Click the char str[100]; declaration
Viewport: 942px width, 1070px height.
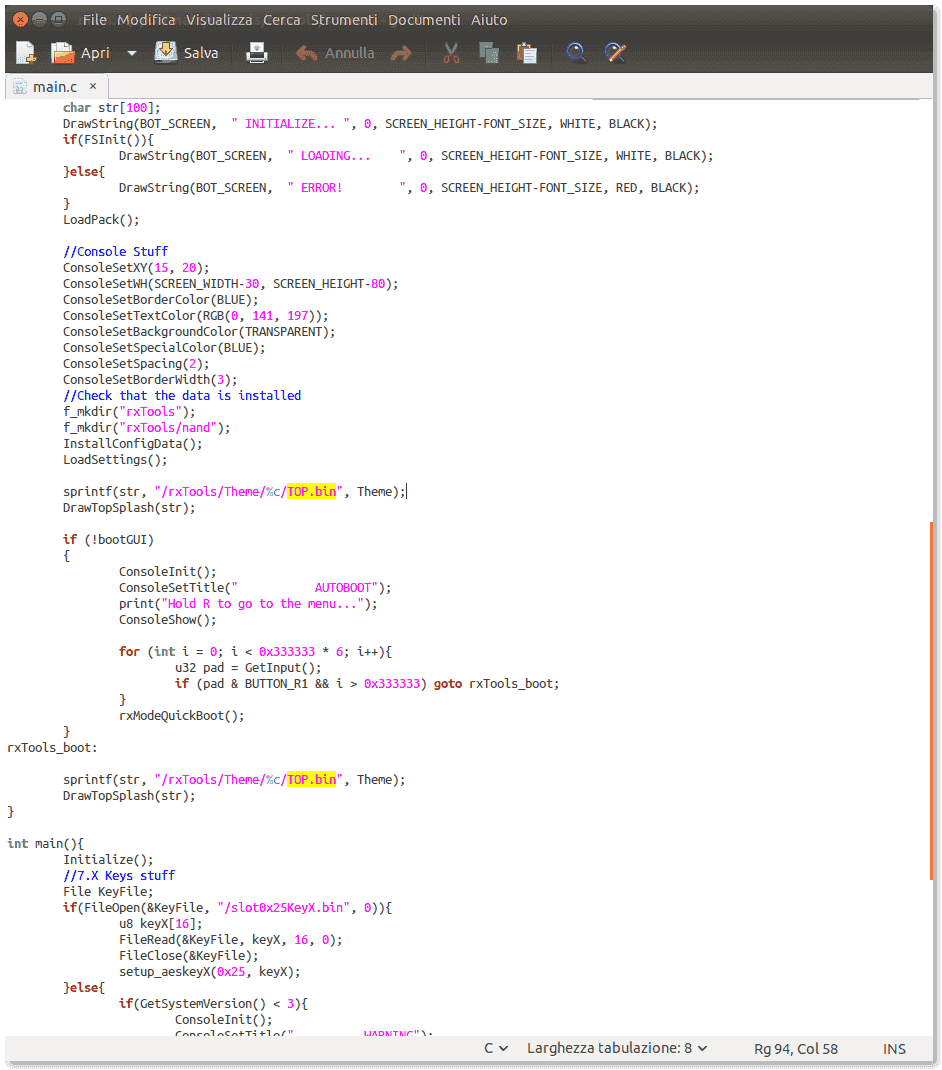[x=112, y=108]
